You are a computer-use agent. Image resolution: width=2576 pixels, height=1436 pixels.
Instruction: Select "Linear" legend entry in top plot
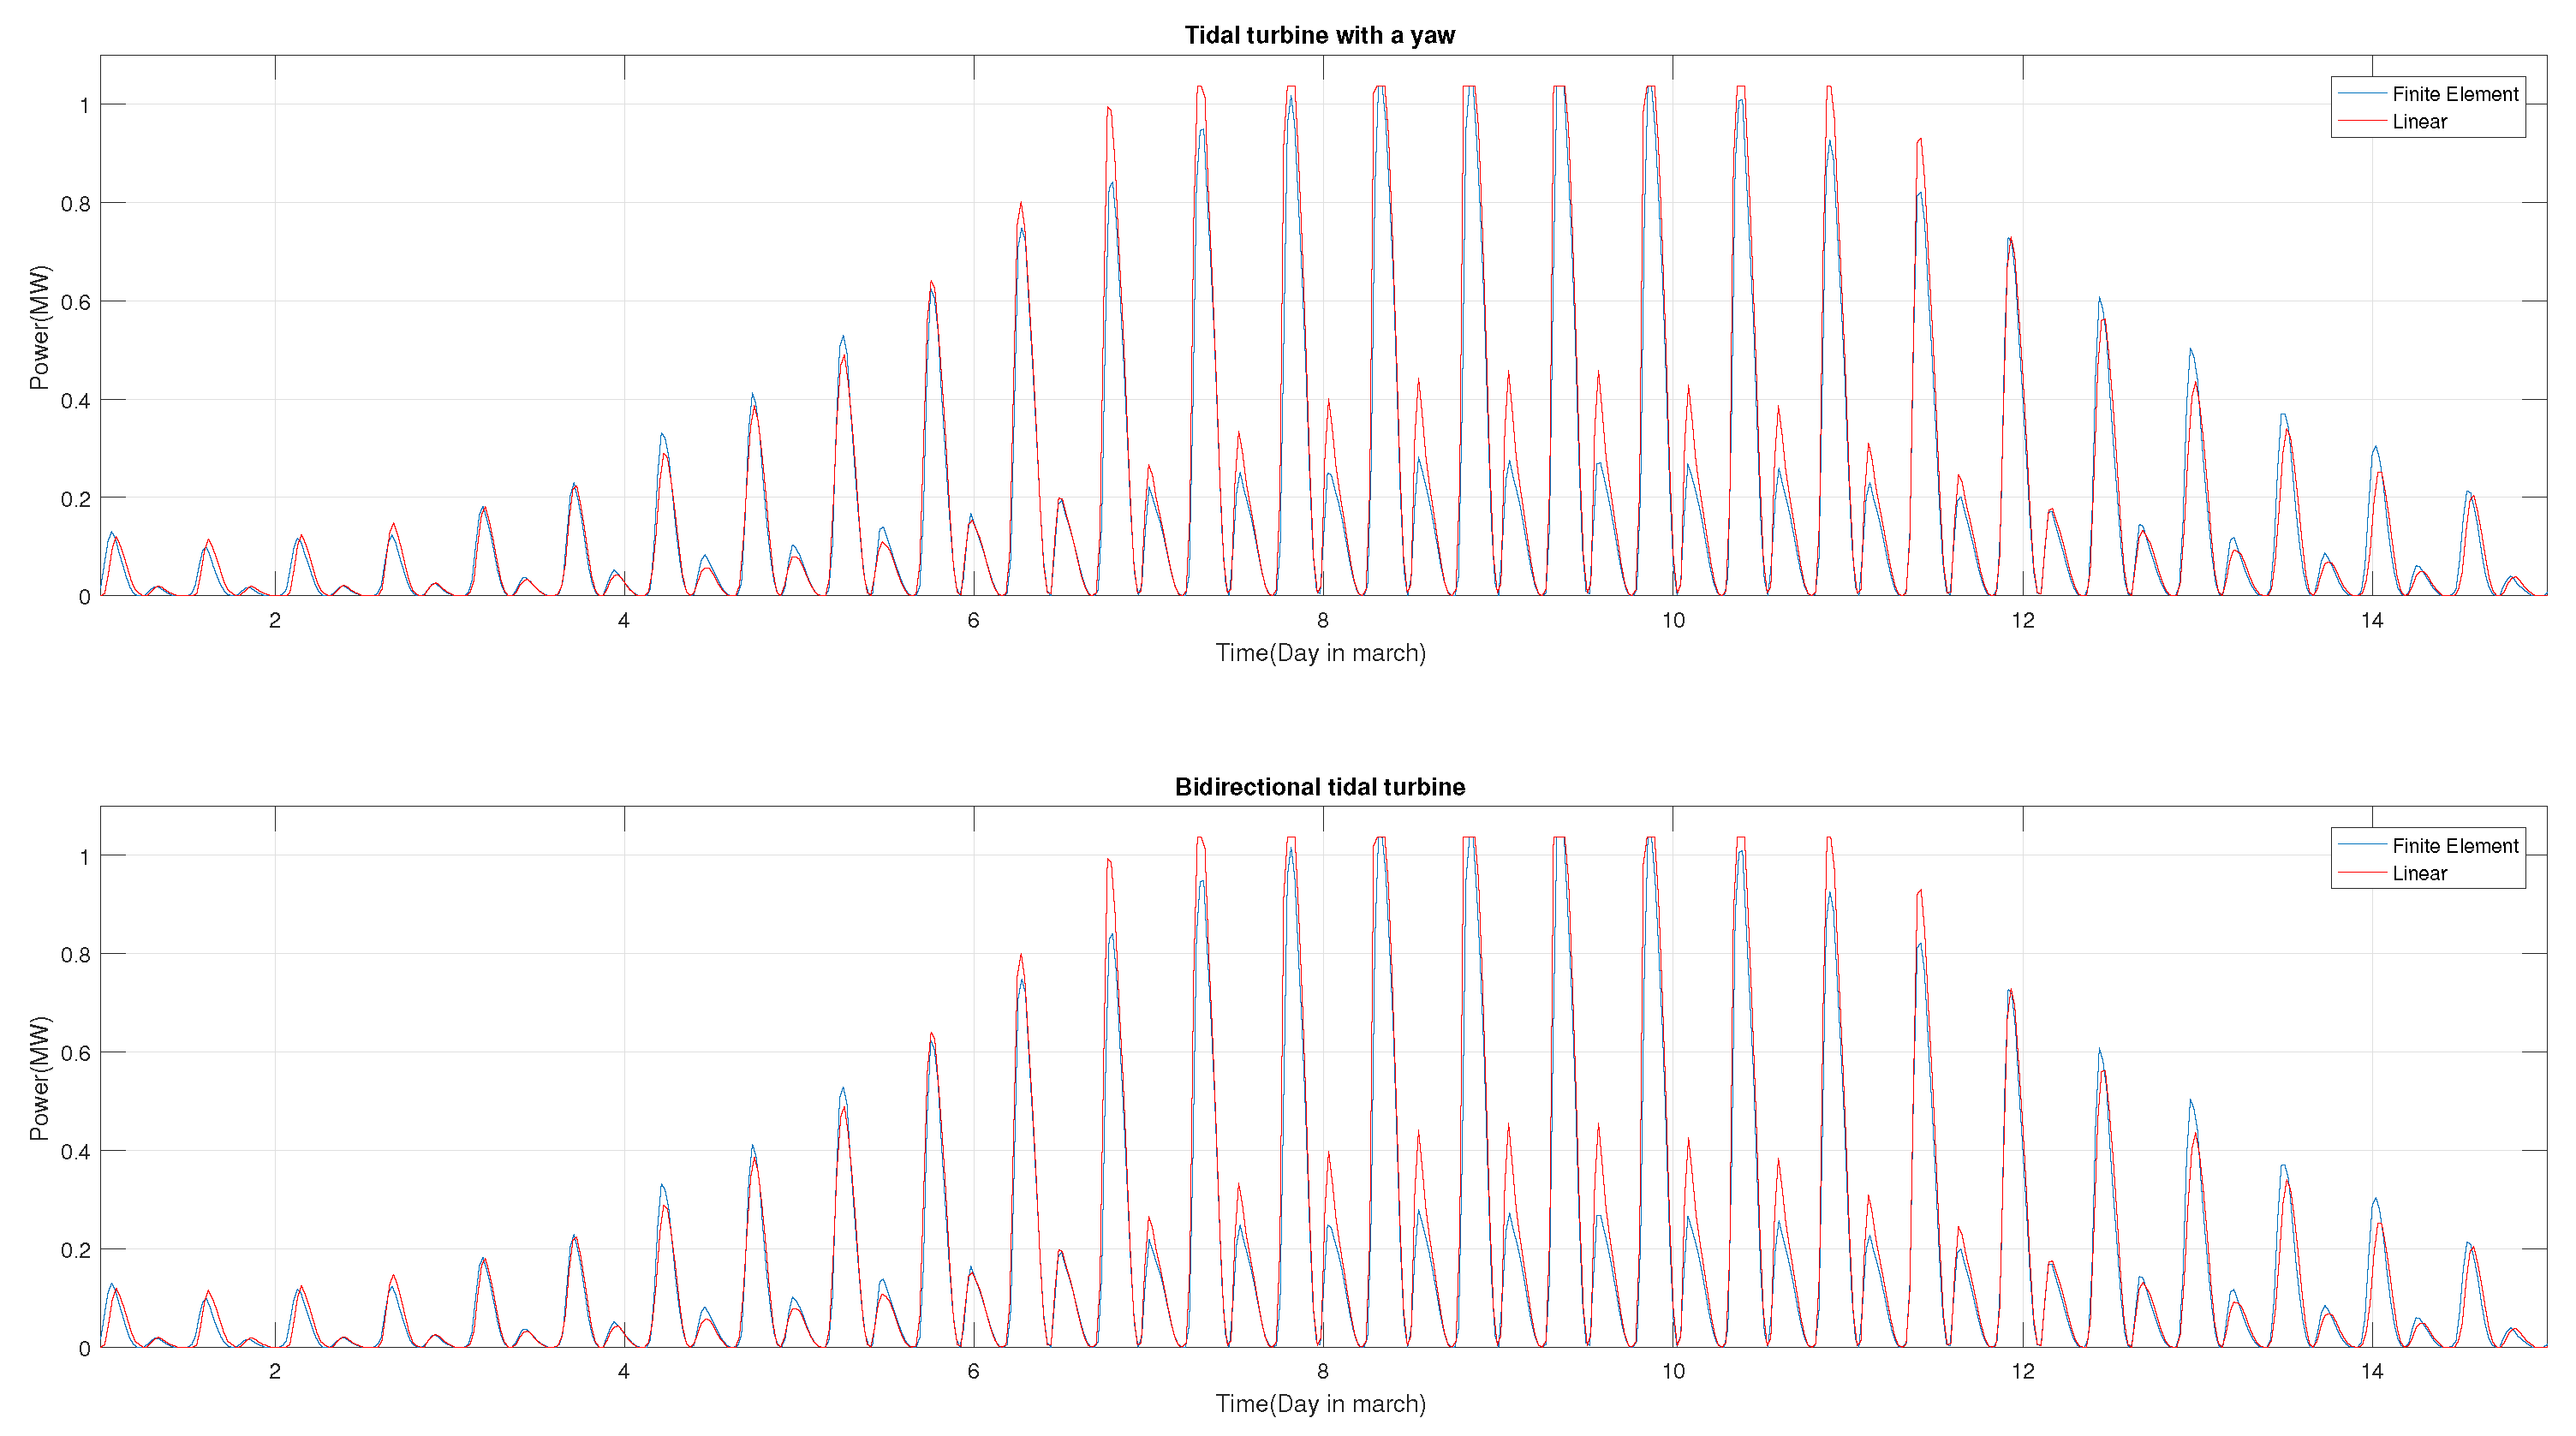(2419, 122)
